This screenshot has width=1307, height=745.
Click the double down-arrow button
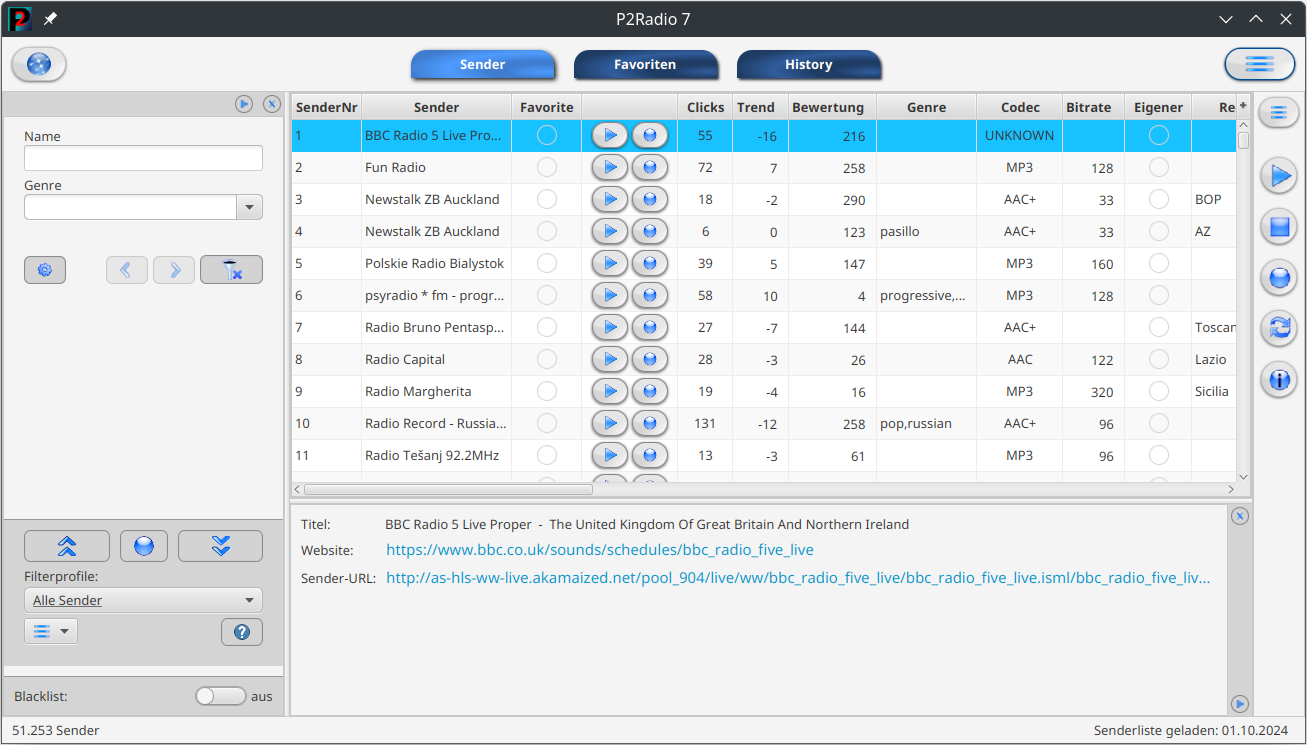220,546
